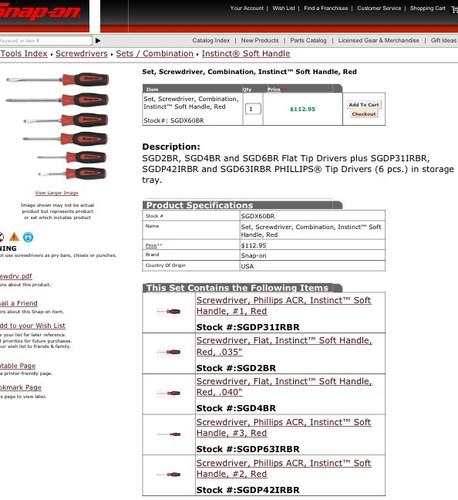Viewport: 458px width, 500px height.
Task: Click the keyword search field
Action: click(x=46, y=41)
